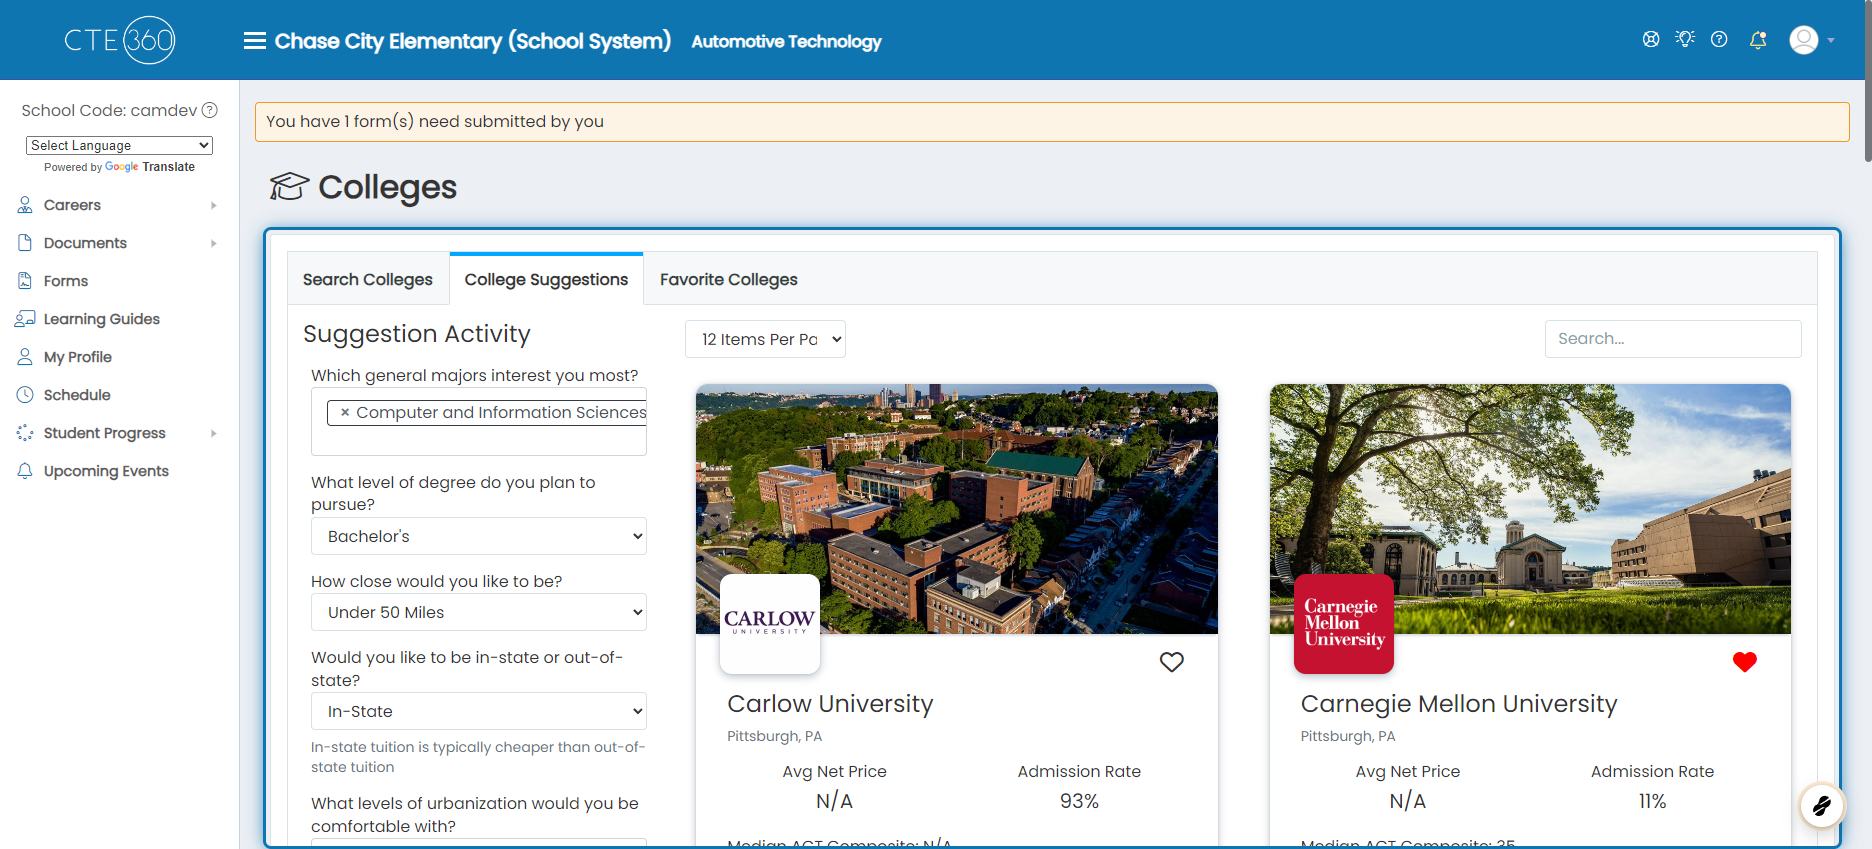Viewport: 1872px width, 849px height.
Task: Open the user avatar menu
Action: click(1804, 40)
